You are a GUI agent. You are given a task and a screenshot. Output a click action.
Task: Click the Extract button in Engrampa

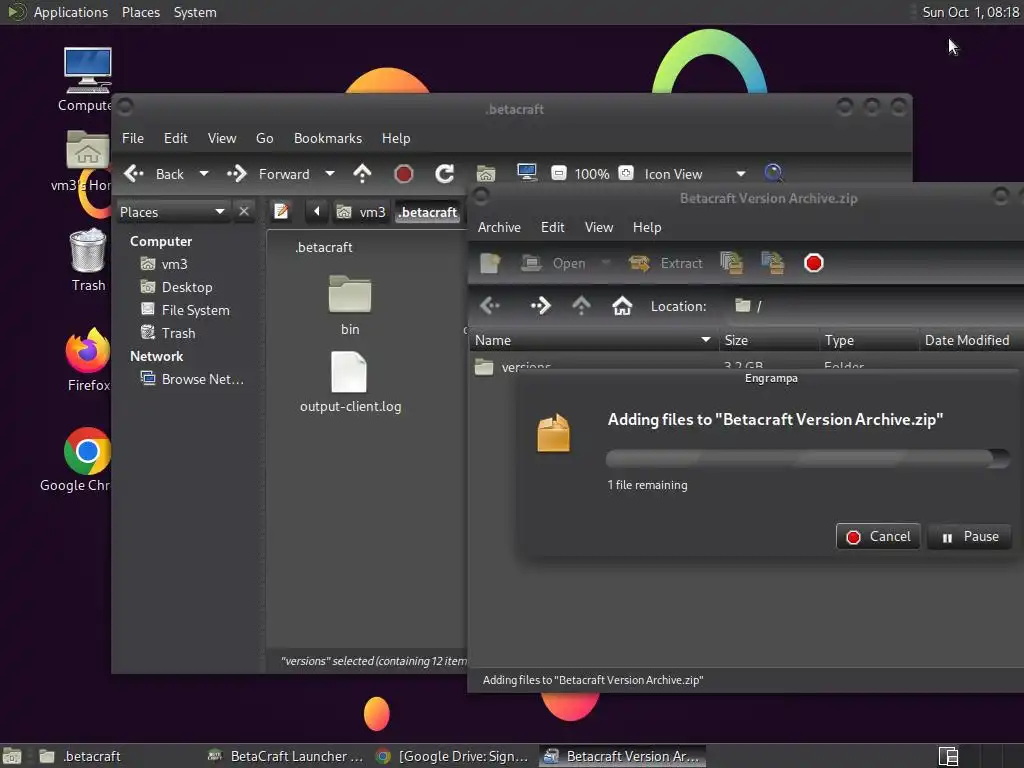click(x=665, y=263)
